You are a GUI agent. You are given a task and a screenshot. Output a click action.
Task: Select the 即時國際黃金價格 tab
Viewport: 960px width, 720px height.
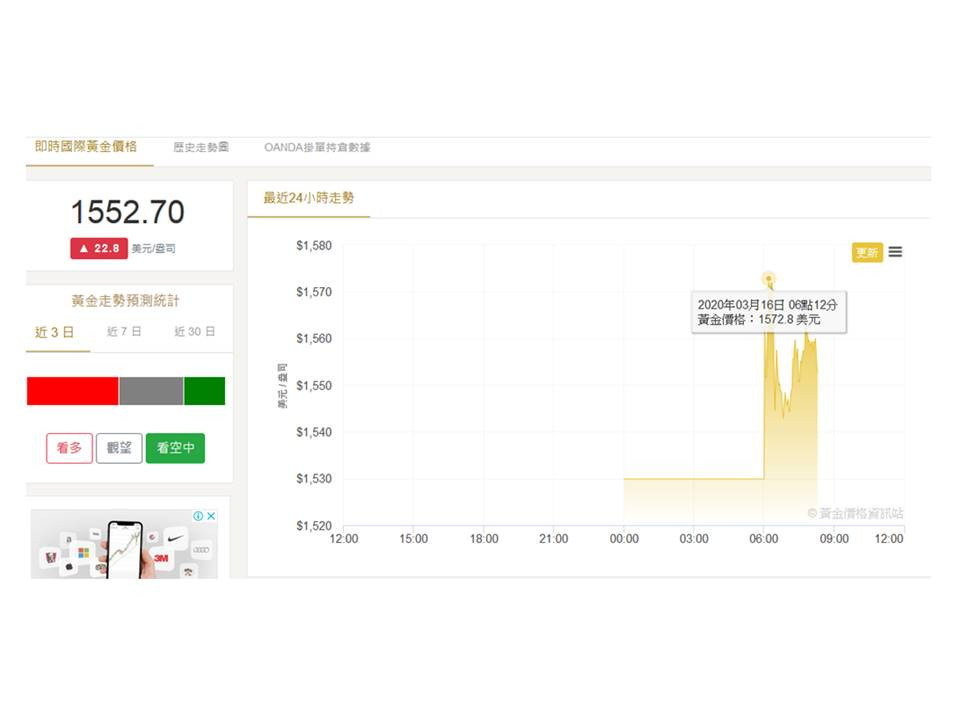click(86, 146)
